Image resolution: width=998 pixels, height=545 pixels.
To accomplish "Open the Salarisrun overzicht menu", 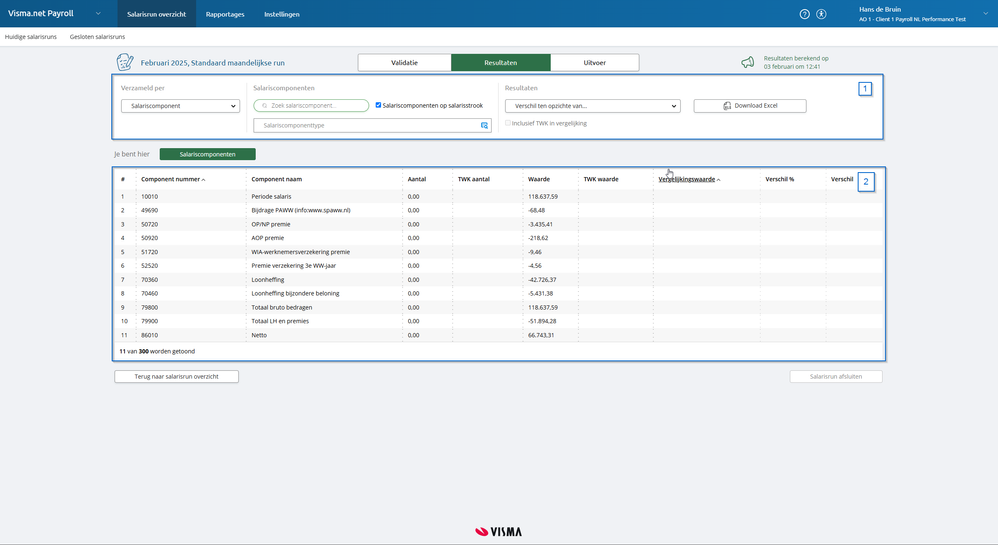I will pyautogui.click(x=157, y=14).
